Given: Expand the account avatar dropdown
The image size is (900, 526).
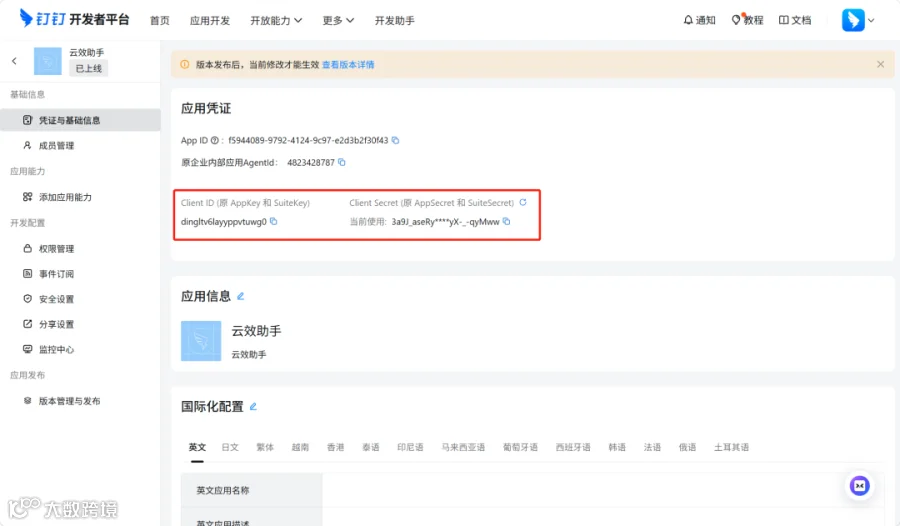Looking at the screenshot, I should click(x=858, y=20).
